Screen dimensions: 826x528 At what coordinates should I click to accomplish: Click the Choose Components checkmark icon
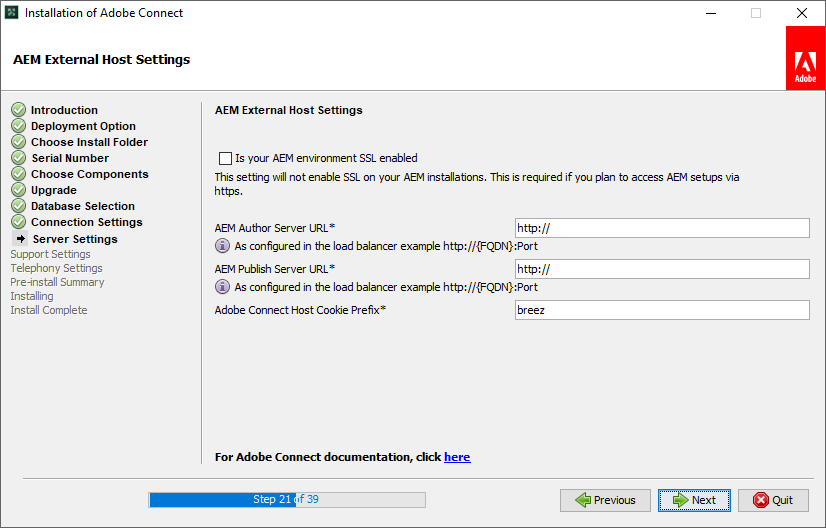(x=18, y=173)
